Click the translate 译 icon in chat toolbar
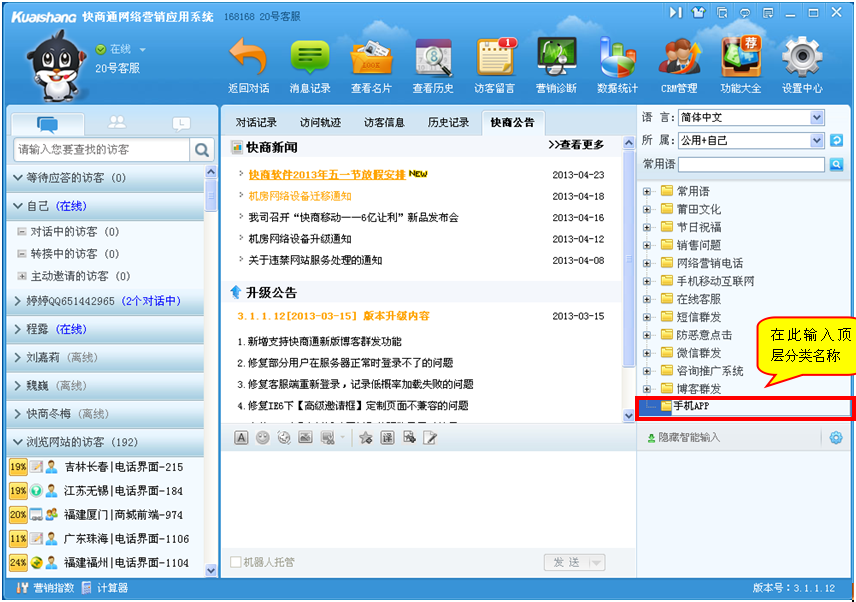Screen dimensions: 856x602 386,438
